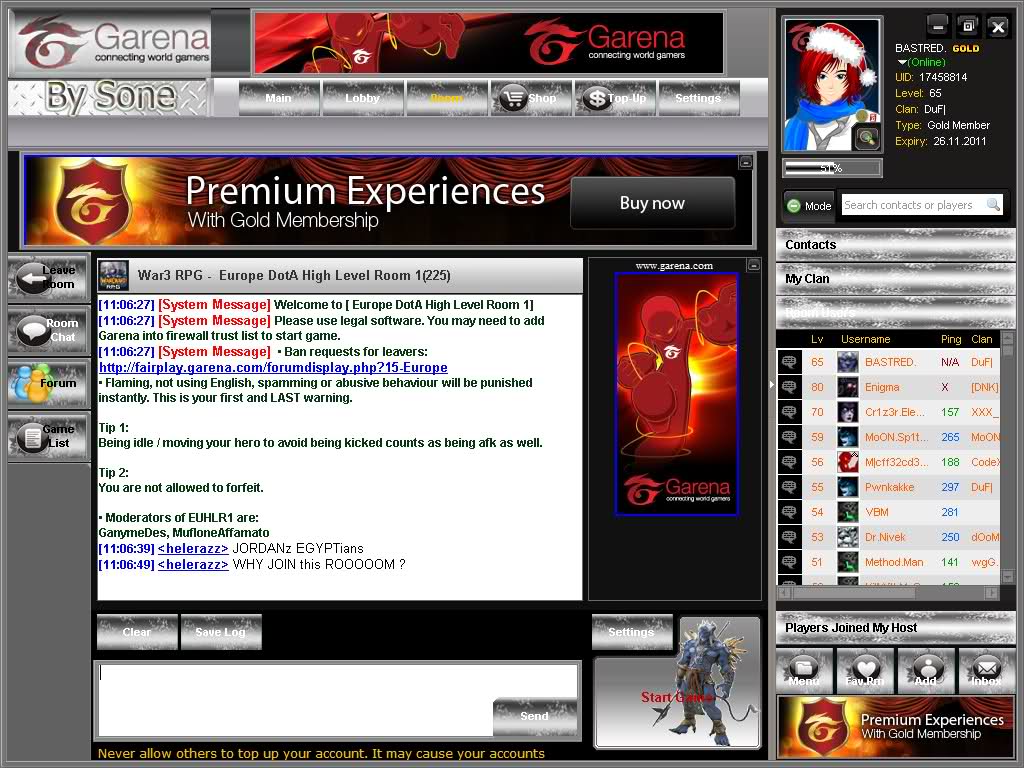Click chat icon beside Dr.Nivek row
The width and height of the screenshot is (1024, 768).
click(789, 537)
